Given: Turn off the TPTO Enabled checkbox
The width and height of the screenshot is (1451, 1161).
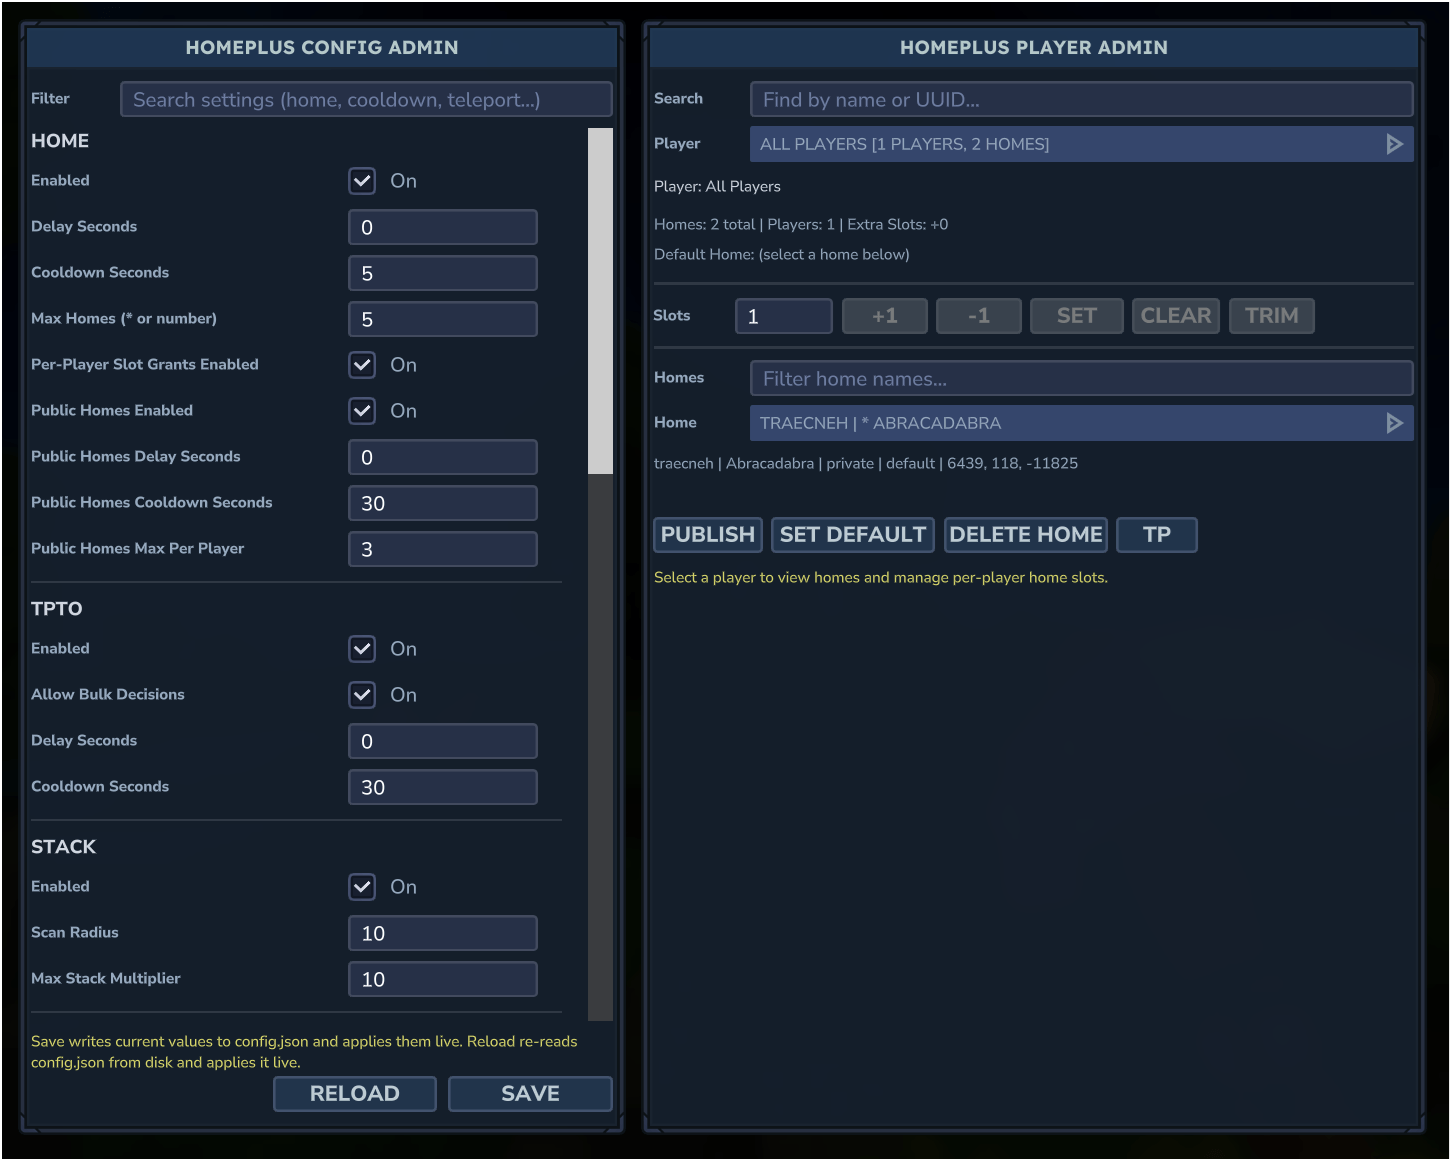Looking at the screenshot, I should coord(362,649).
